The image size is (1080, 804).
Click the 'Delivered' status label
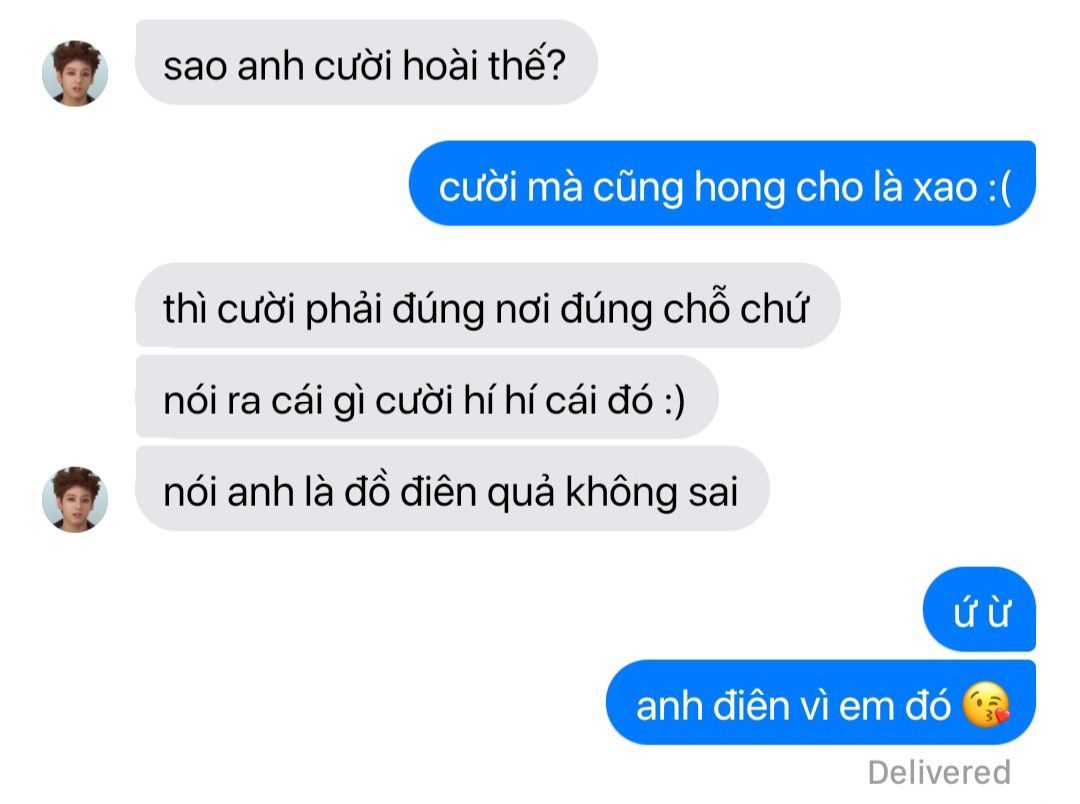[939, 772]
